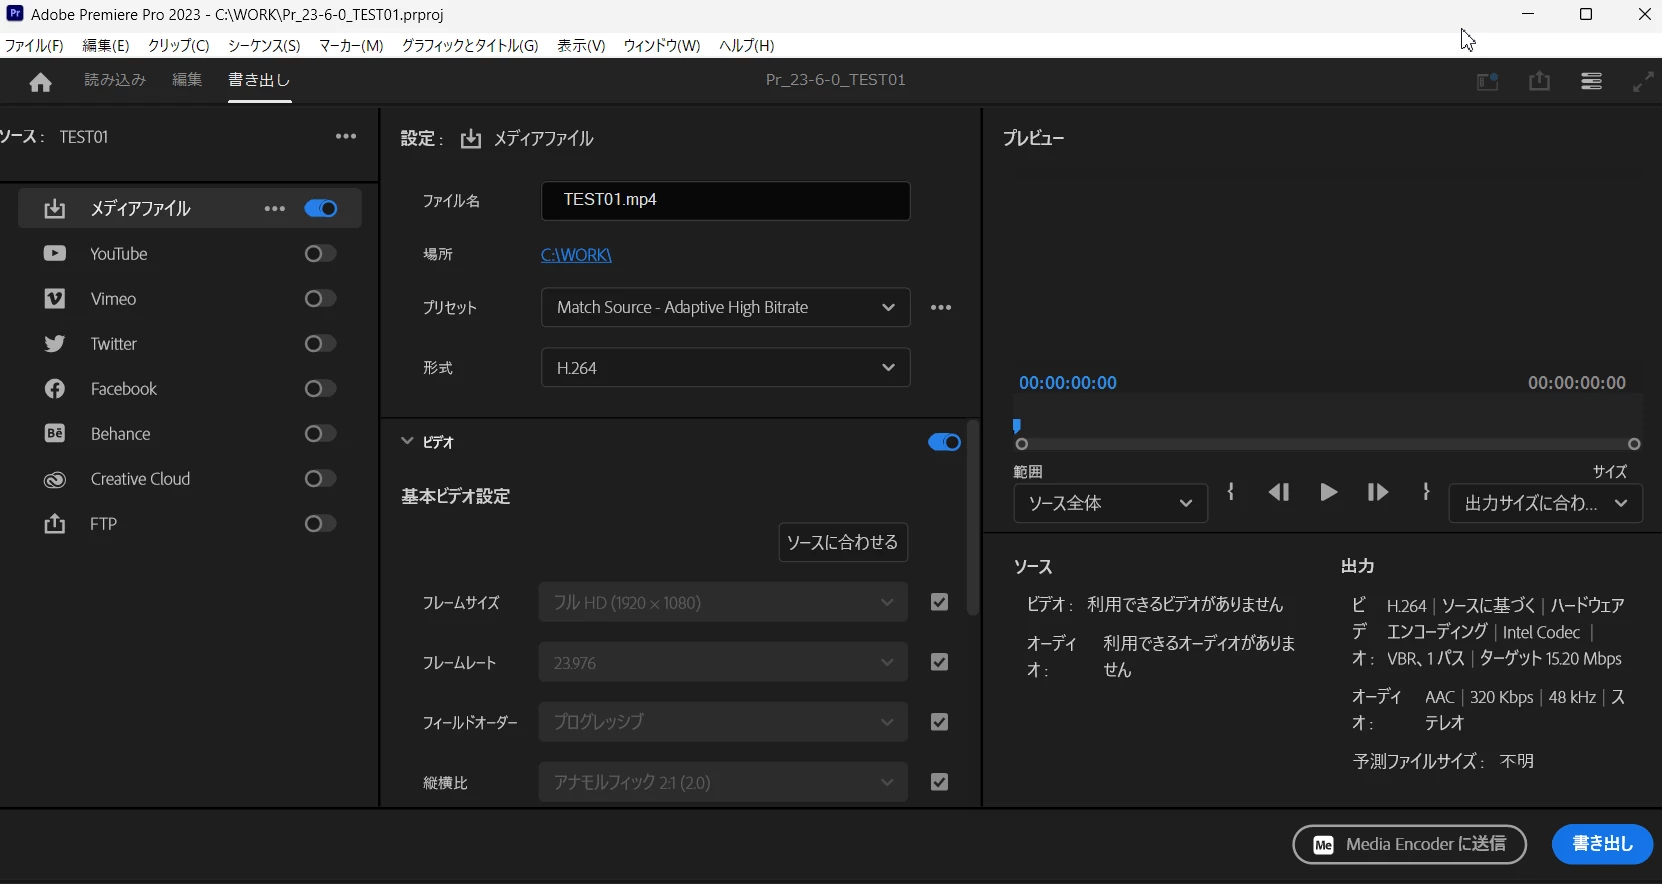This screenshot has width=1662, height=884.
Task: Enable the Behance publish toggle
Action: (321, 434)
